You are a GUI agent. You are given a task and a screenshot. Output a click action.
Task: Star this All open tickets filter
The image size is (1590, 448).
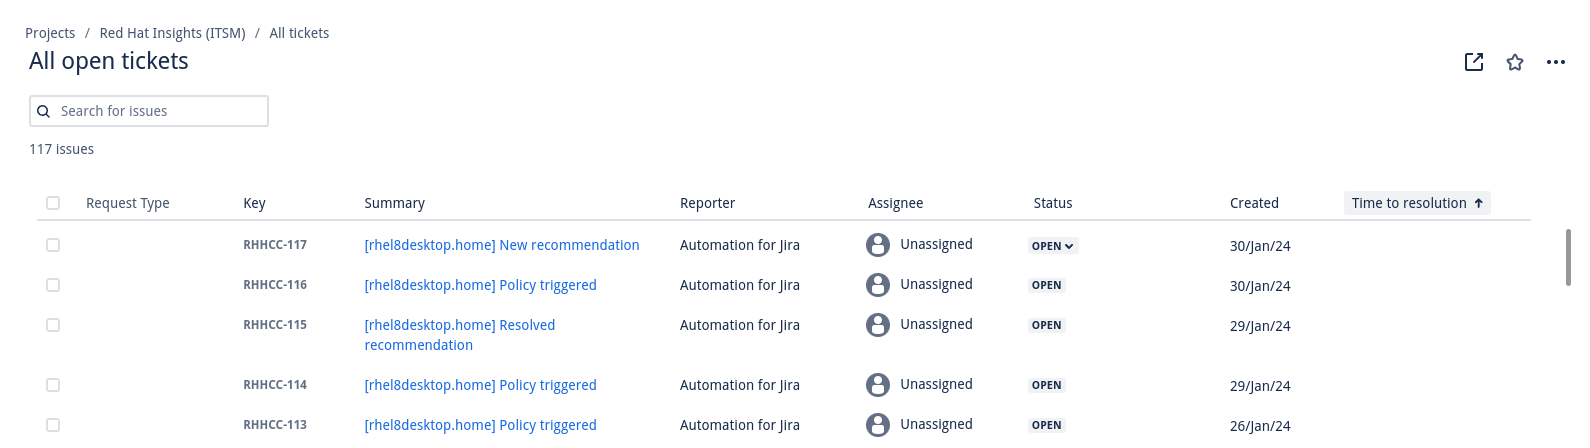click(x=1515, y=62)
